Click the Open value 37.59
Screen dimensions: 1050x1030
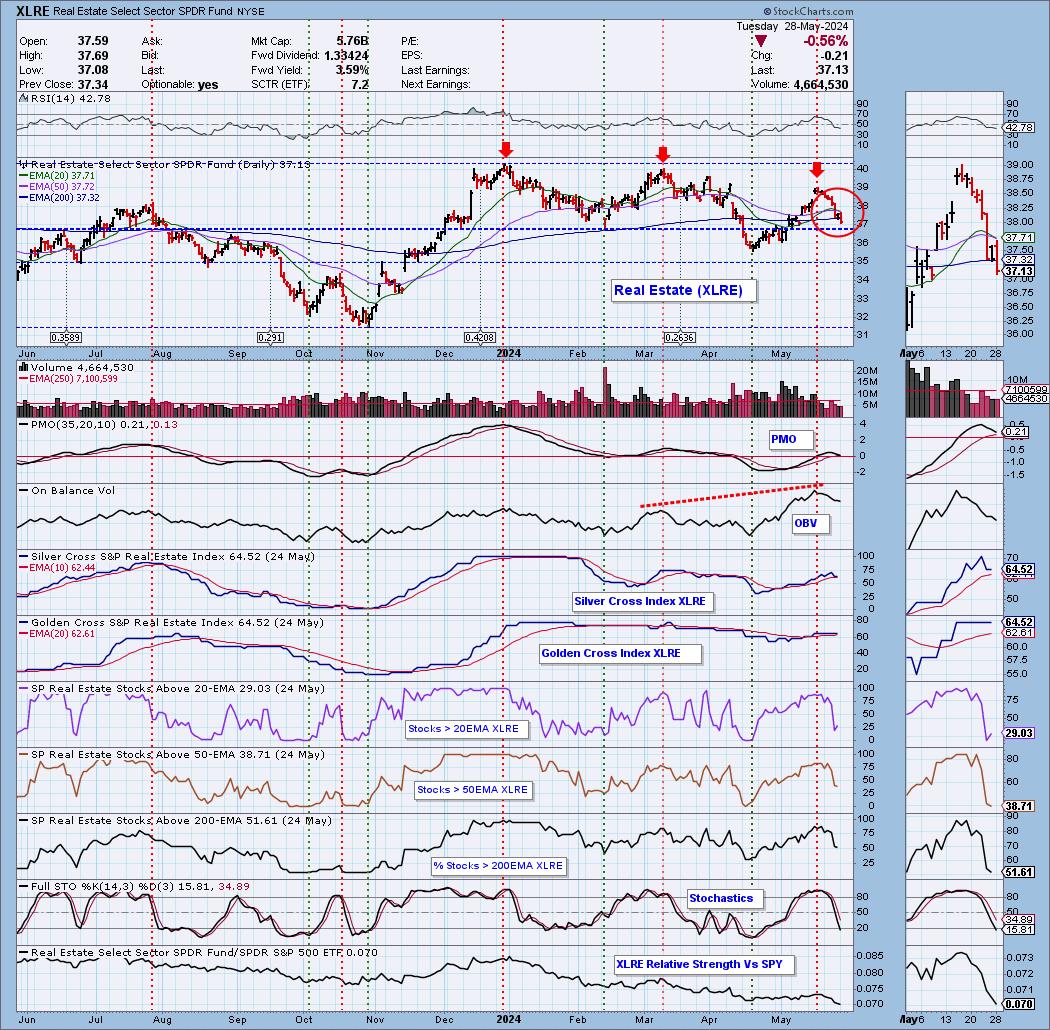[93, 41]
